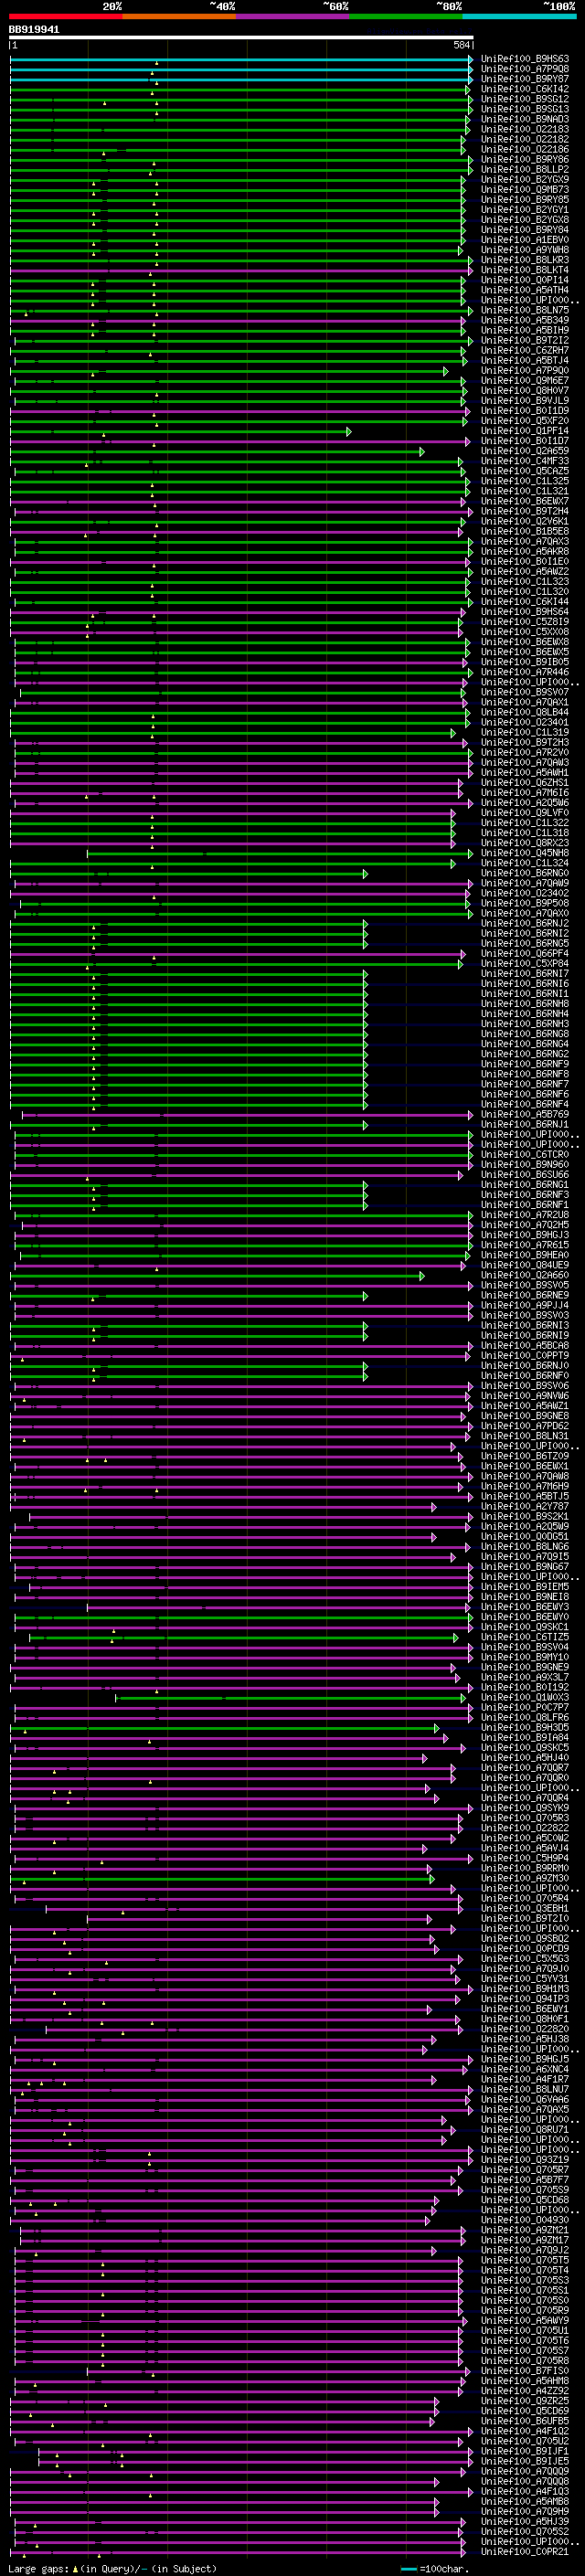The height and width of the screenshot is (2576, 585).
Task: Click the UniRef100_B9GNE8 entry
Action: (525, 1416)
